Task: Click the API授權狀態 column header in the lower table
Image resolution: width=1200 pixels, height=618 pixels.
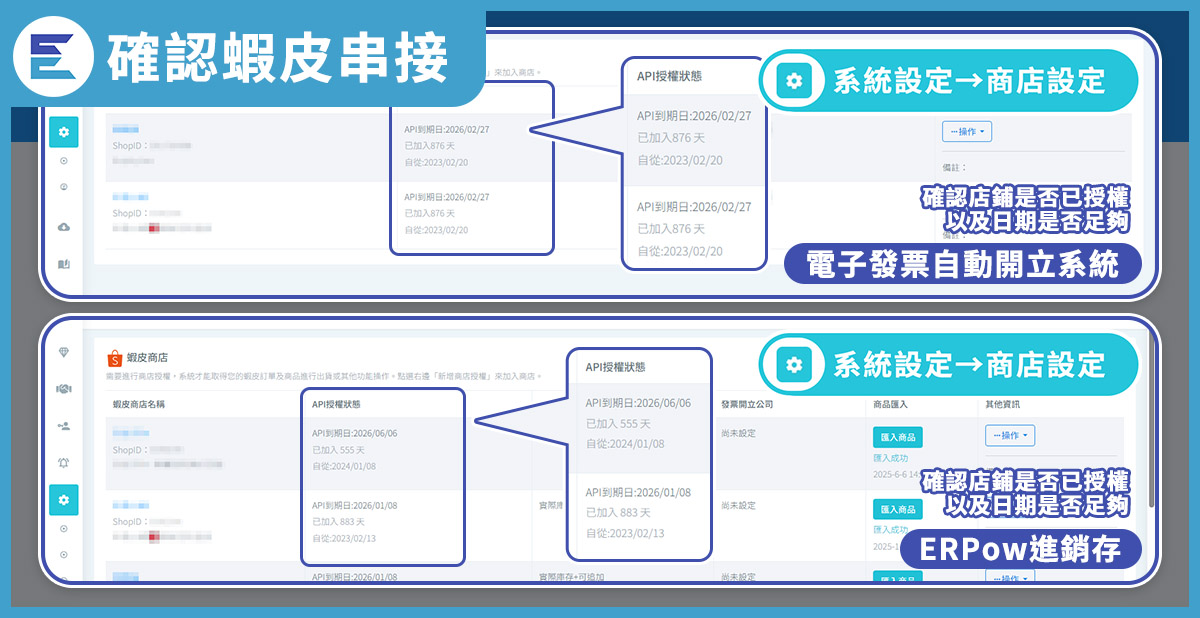Action: pyautogui.click(x=336, y=405)
